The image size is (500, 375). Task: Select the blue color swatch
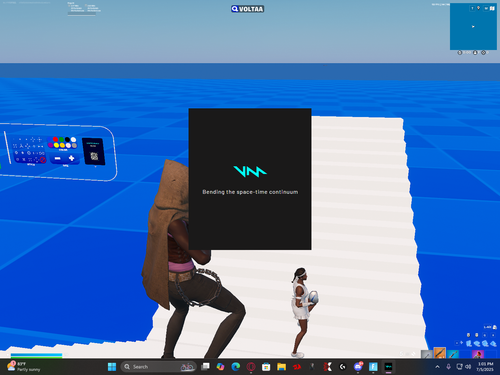click(50, 139)
